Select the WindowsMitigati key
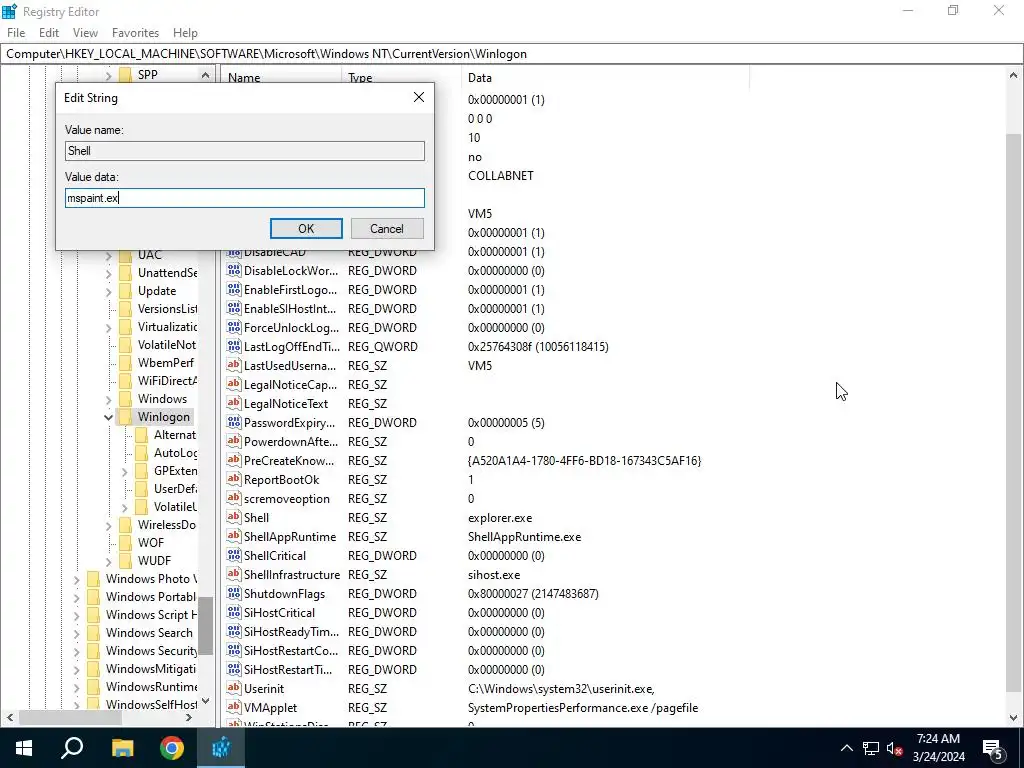1024x768 pixels. [x=151, y=669]
